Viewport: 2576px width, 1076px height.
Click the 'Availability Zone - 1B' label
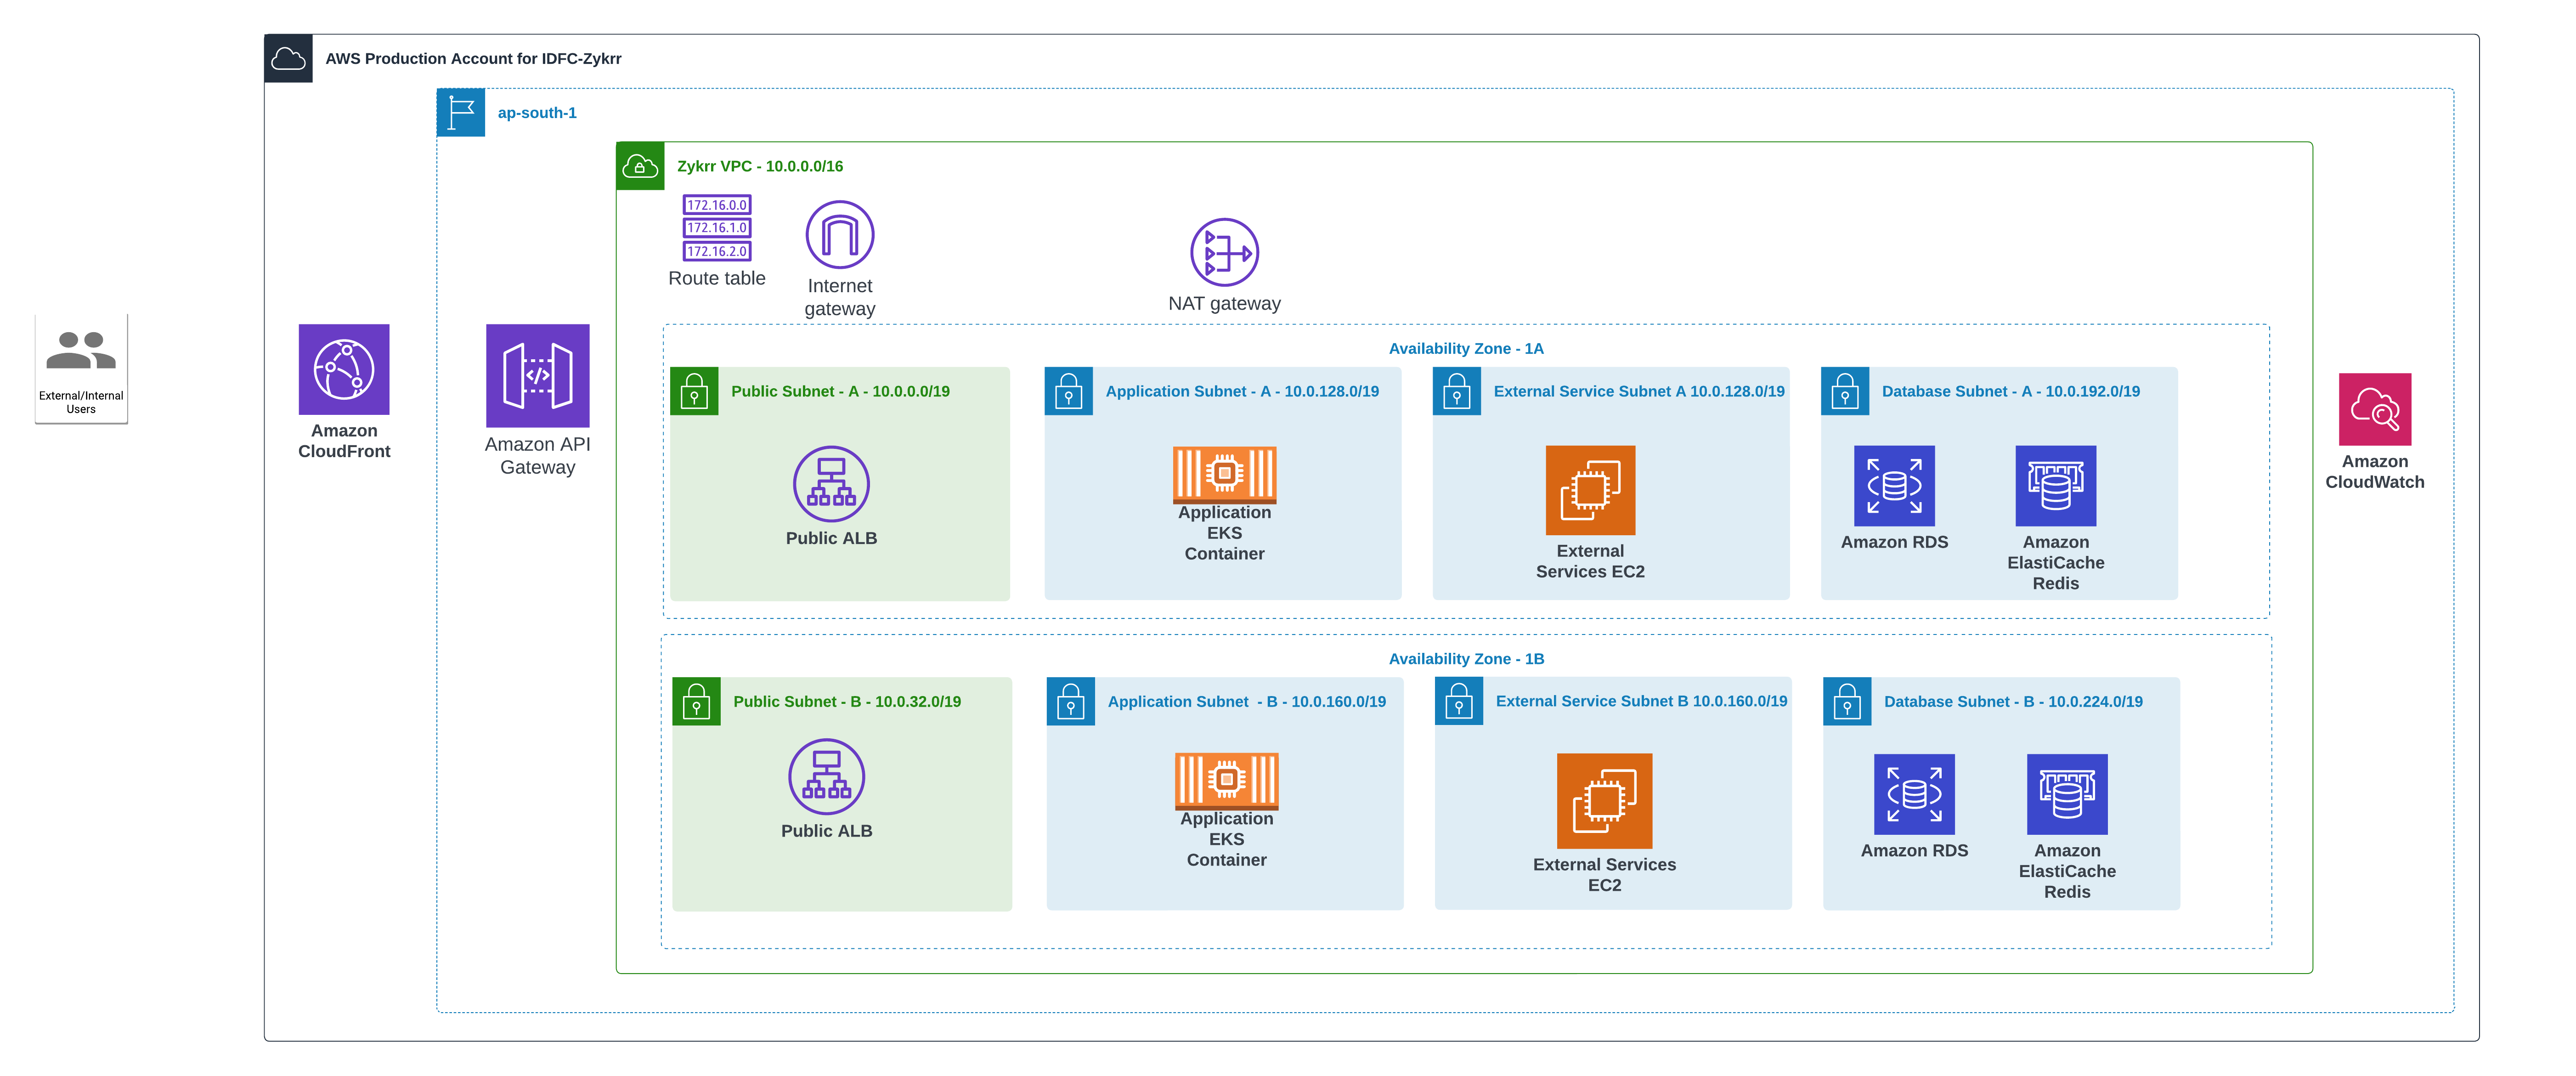coord(1466,658)
